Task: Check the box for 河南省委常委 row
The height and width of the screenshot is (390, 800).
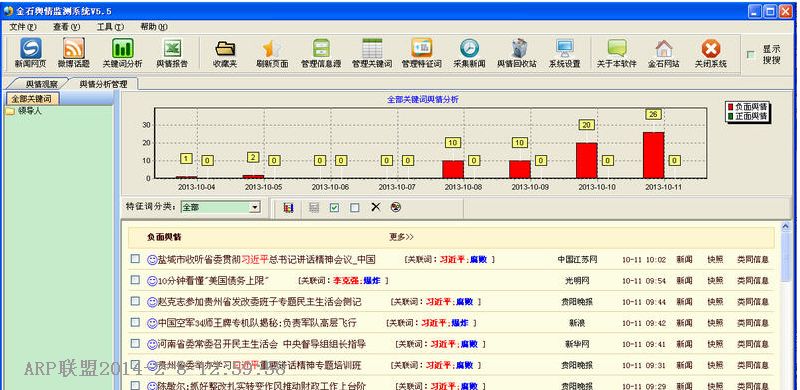Action: 135,344
